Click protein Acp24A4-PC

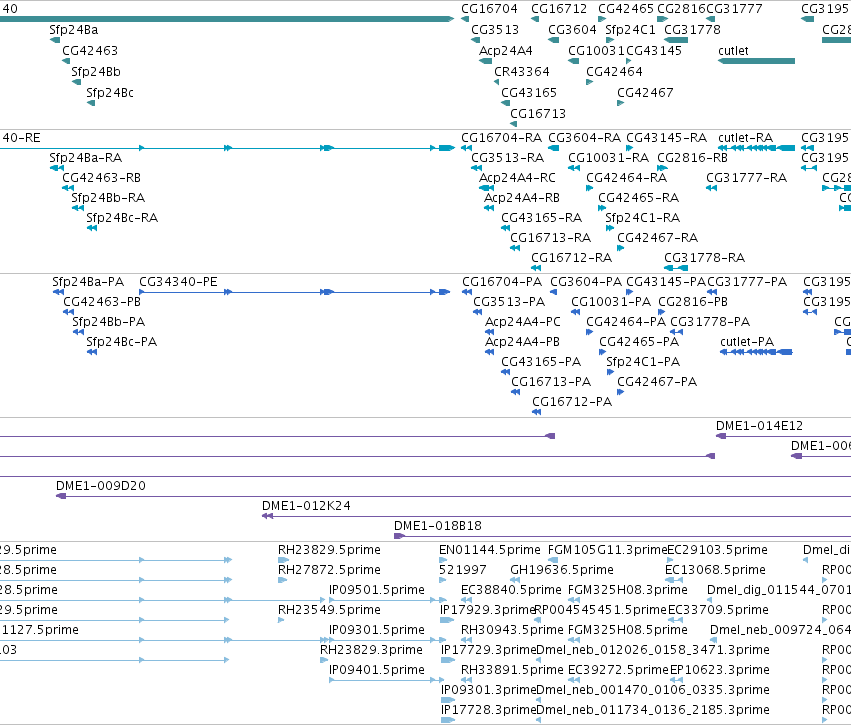(x=522, y=322)
